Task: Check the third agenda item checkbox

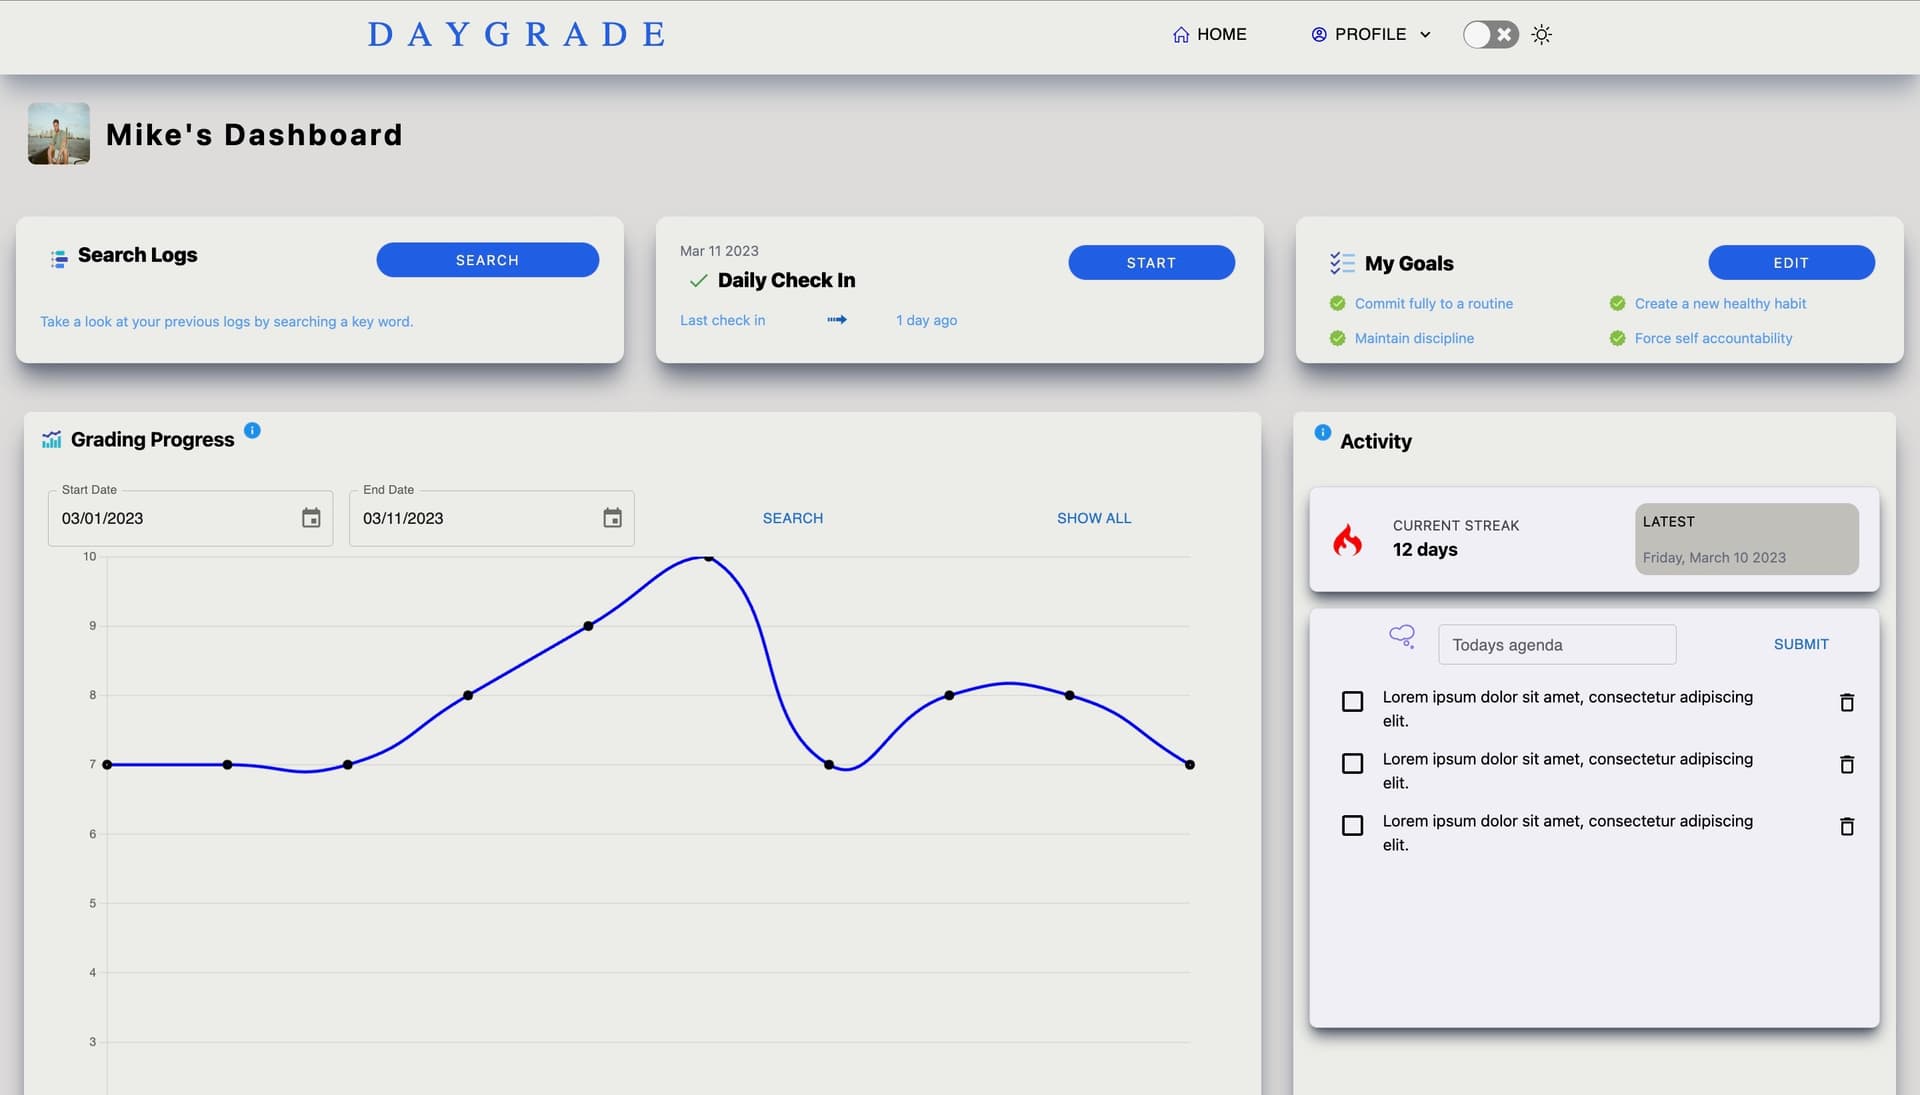Action: [x=1352, y=826]
